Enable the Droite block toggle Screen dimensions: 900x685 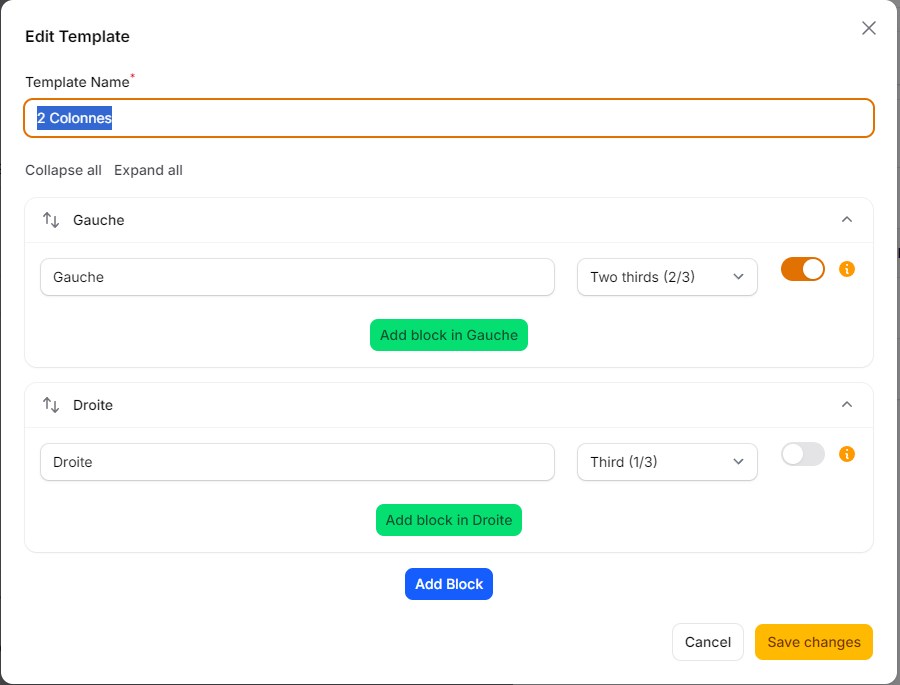pos(802,454)
